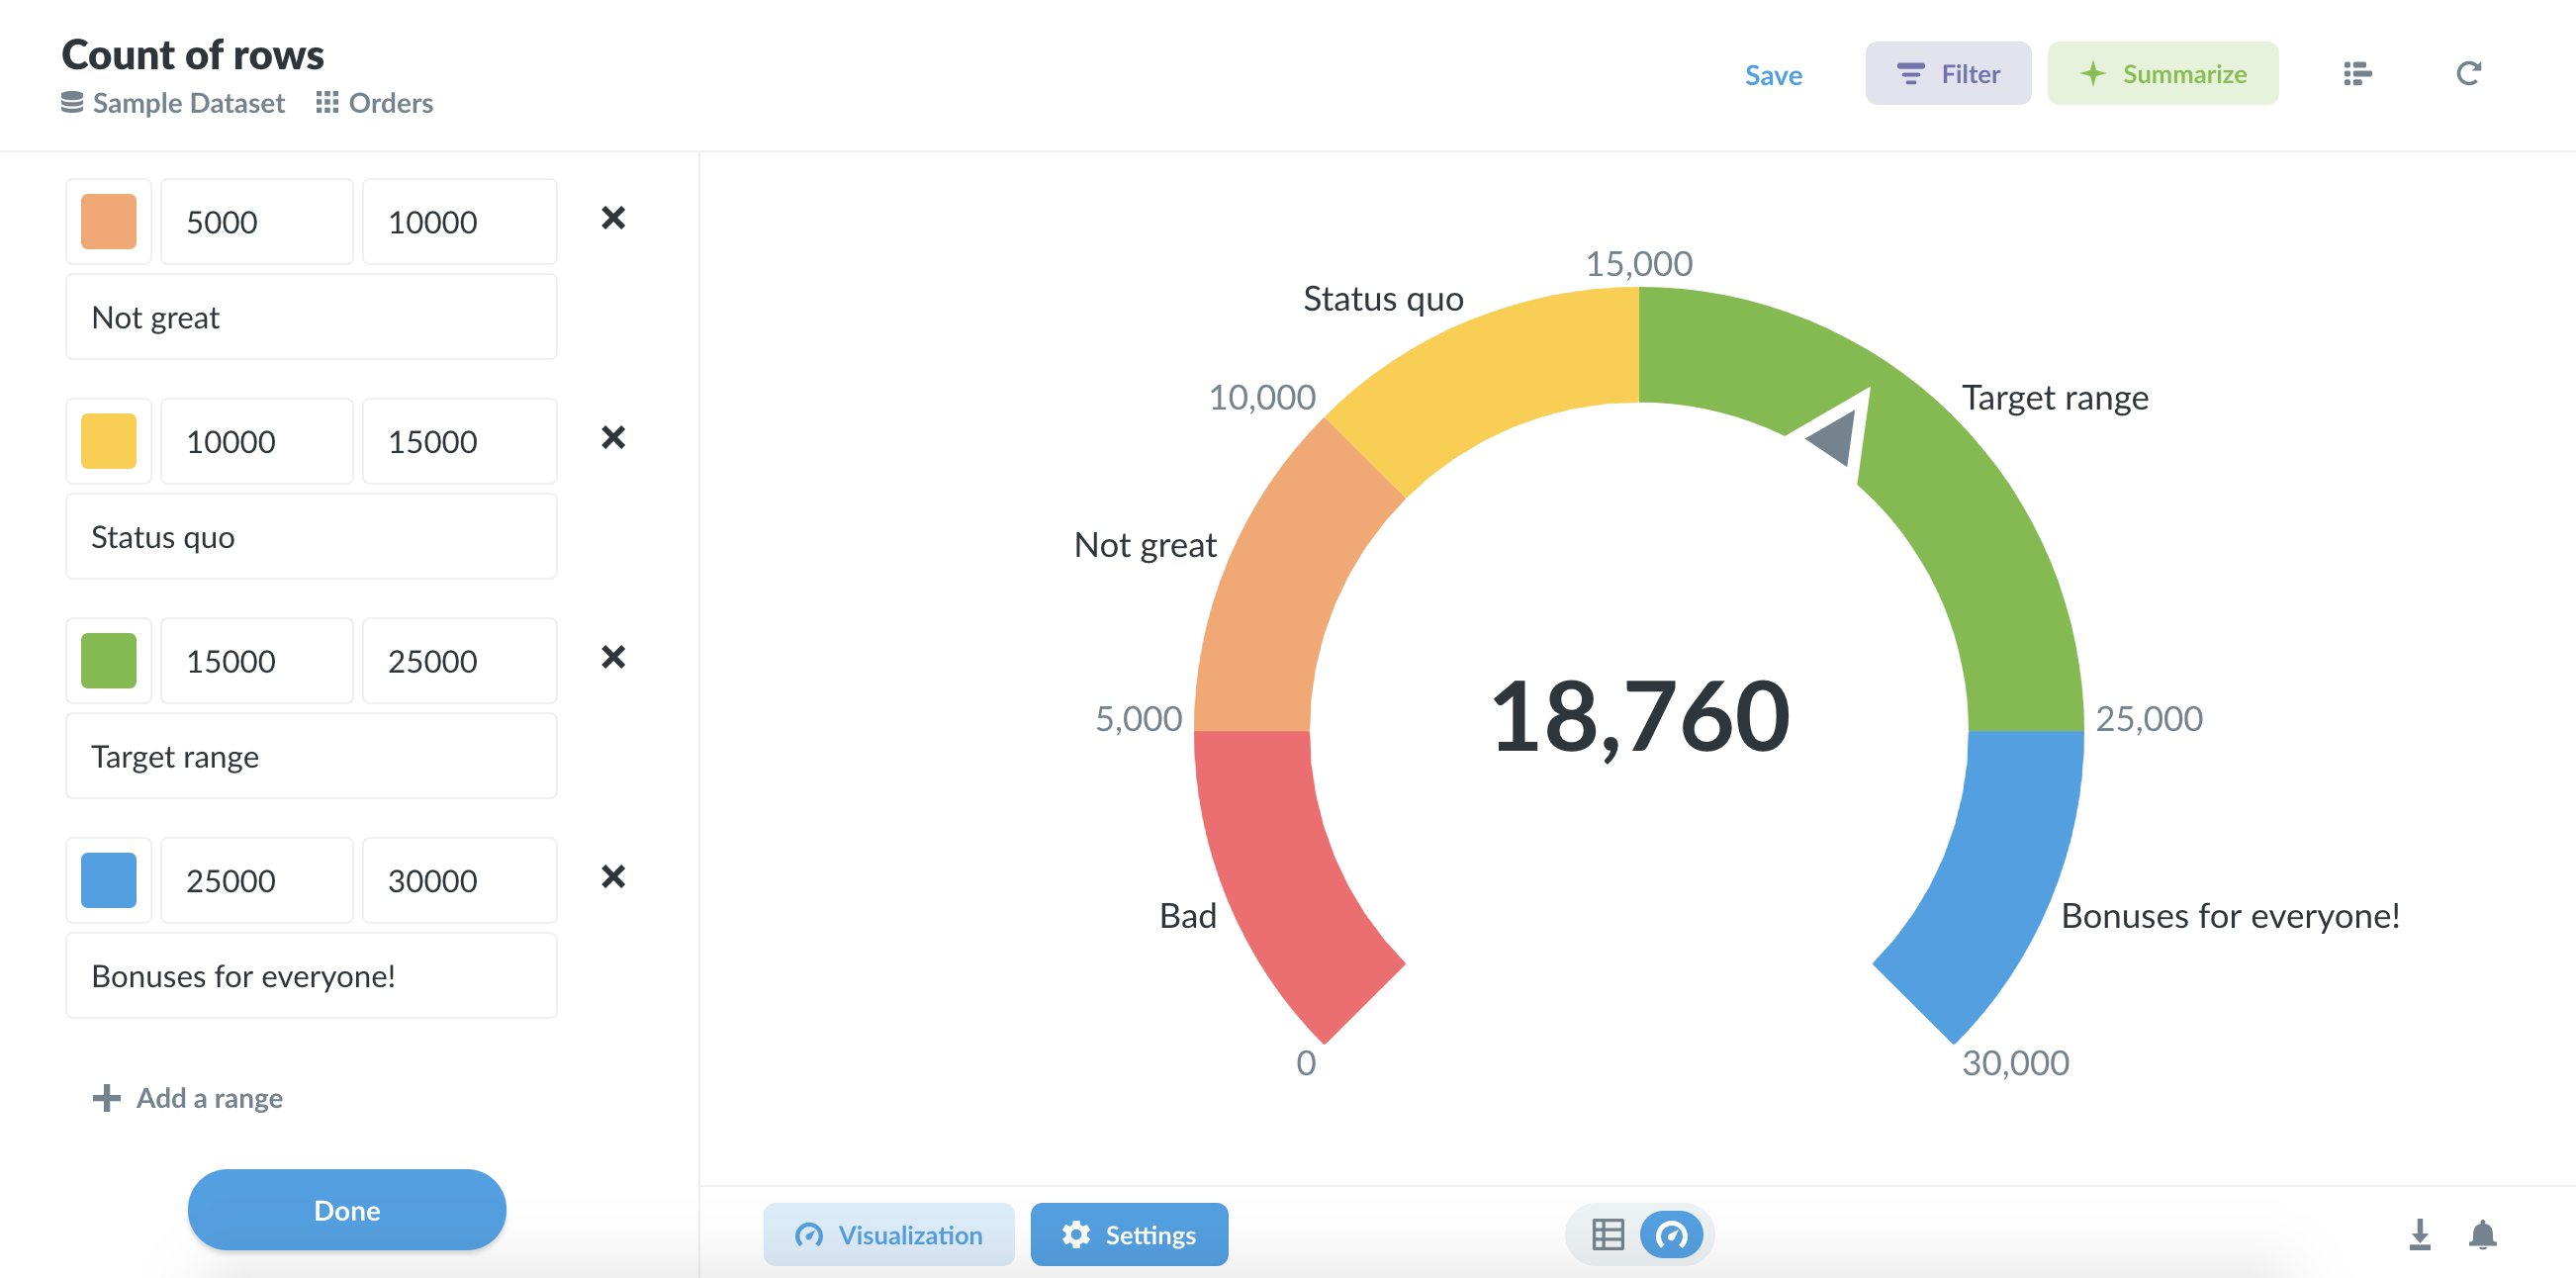2576x1278 pixels.
Task: Open the green Target range color swatch
Action: click(x=109, y=661)
